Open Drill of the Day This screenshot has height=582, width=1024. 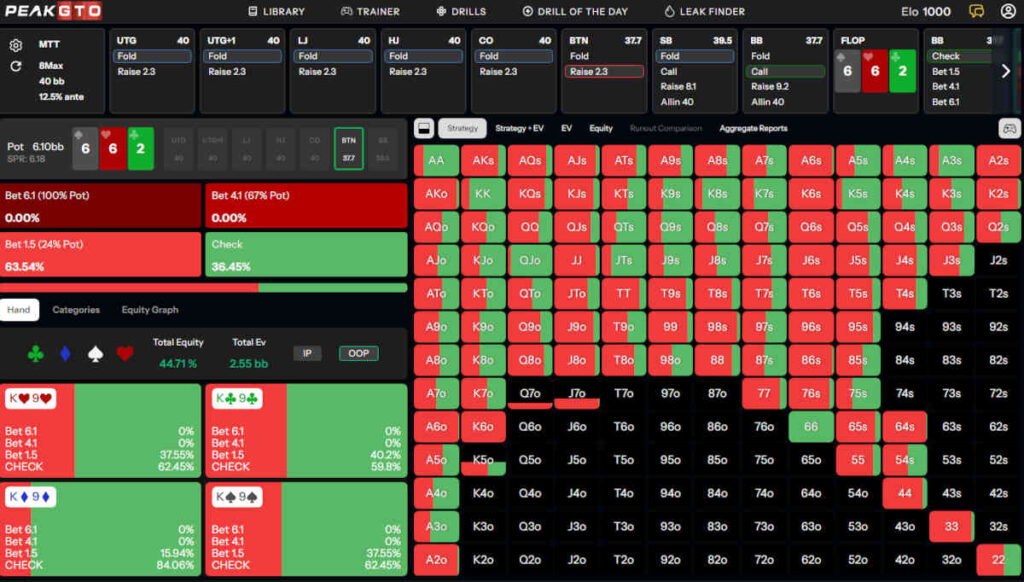(575, 11)
